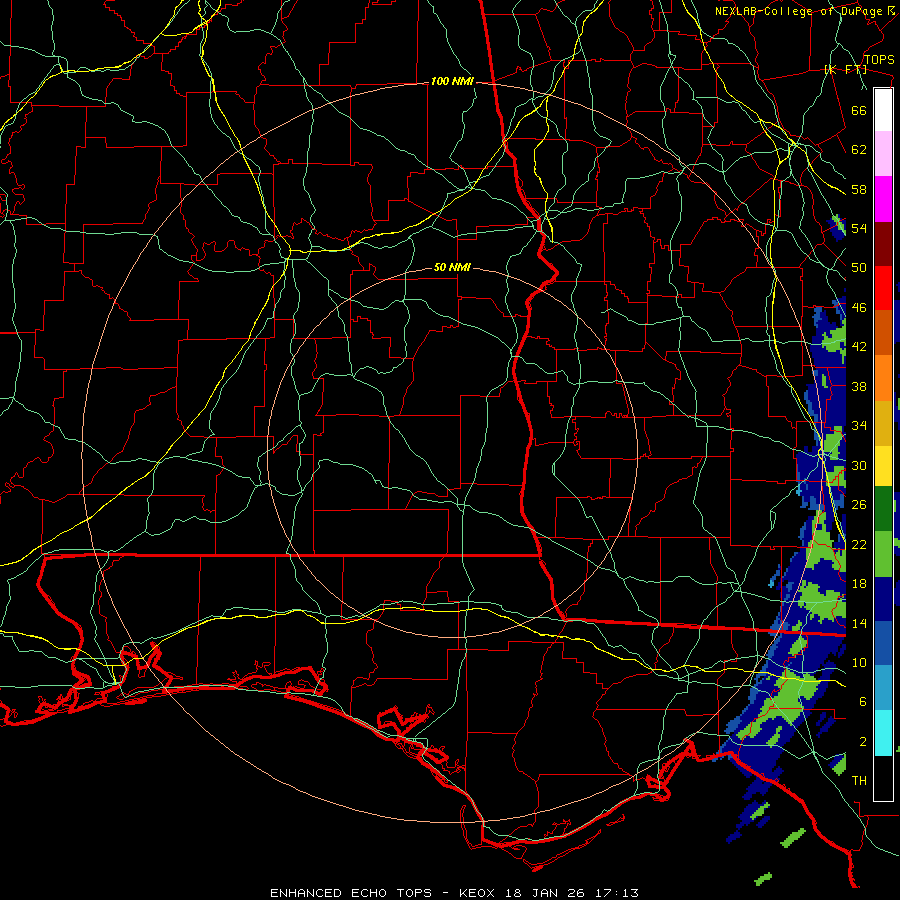Click legend value 34
Screen dimensions: 900x900
point(859,426)
